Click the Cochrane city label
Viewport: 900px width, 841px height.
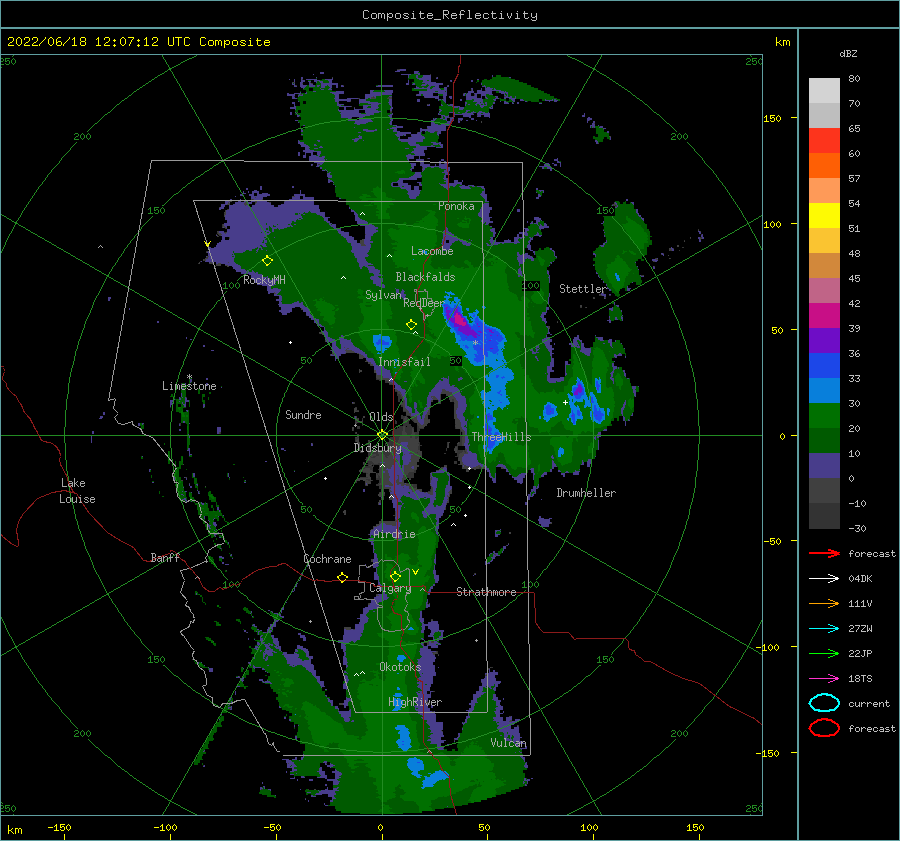(327, 559)
